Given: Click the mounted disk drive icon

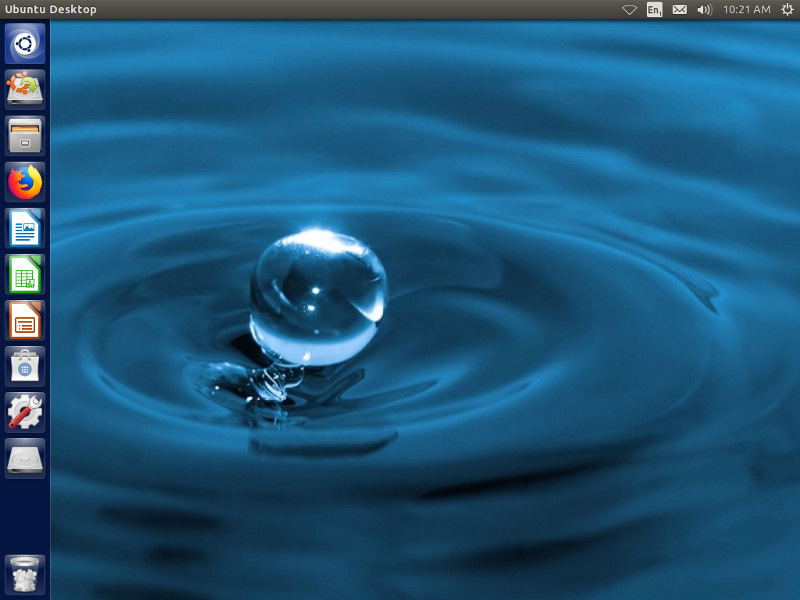Looking at the screenshot, I should pos(25,458).
